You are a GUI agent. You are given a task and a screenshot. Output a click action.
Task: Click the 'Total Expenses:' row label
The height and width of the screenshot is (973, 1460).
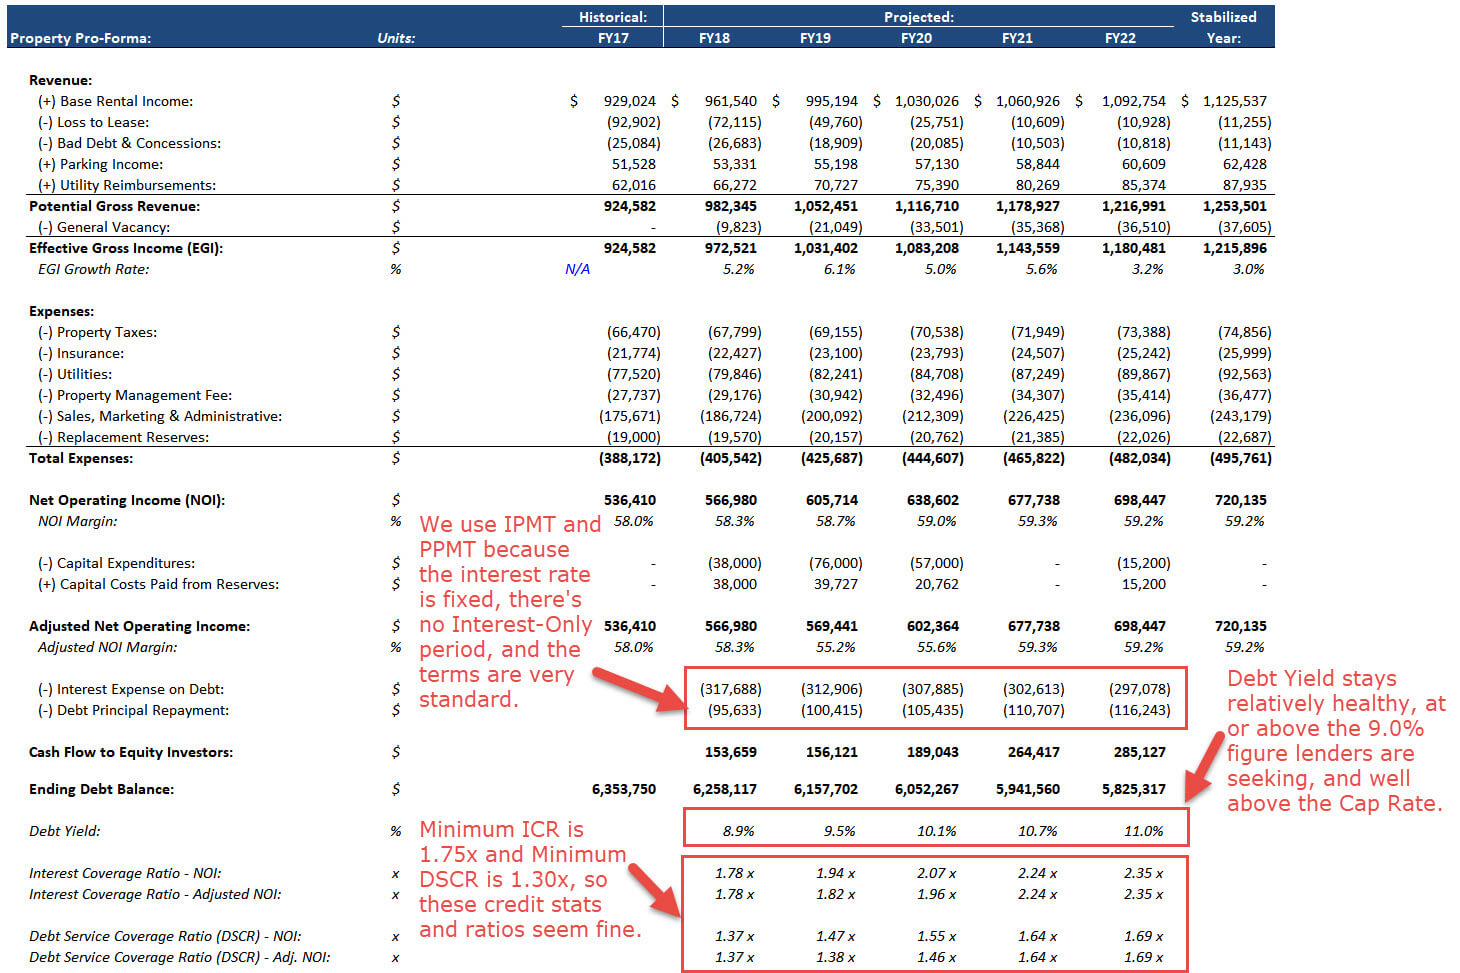[x=80, y=458]
